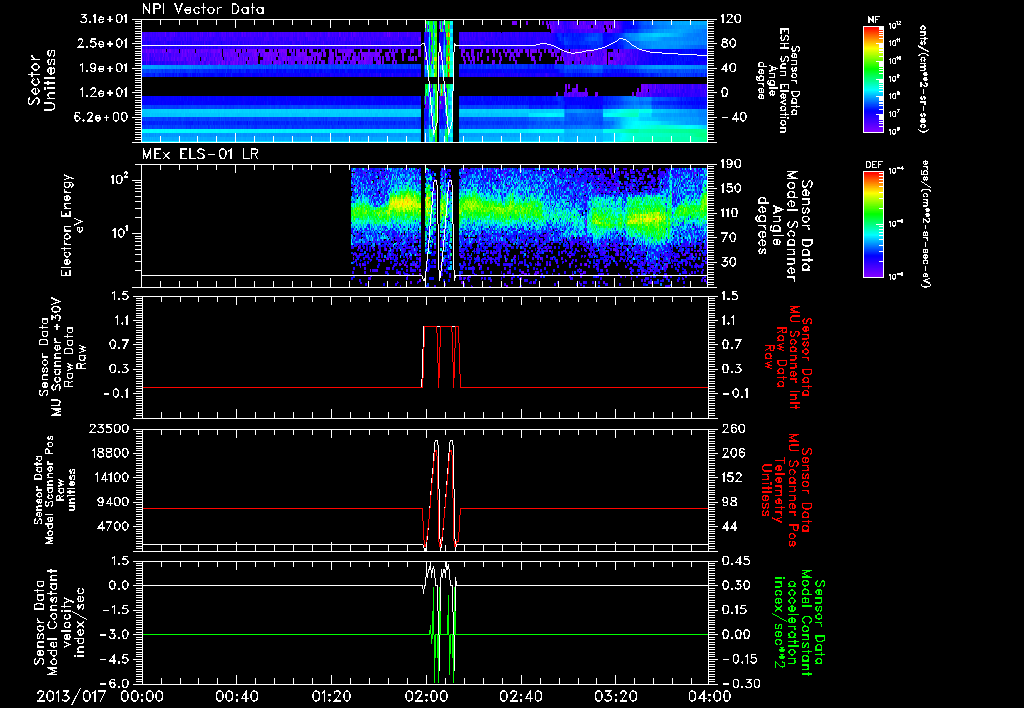The height and width of the screenshot is (708, 1024).
Task: Click the 206 telemetry position tick label
Action: click(x=731, y=453)
